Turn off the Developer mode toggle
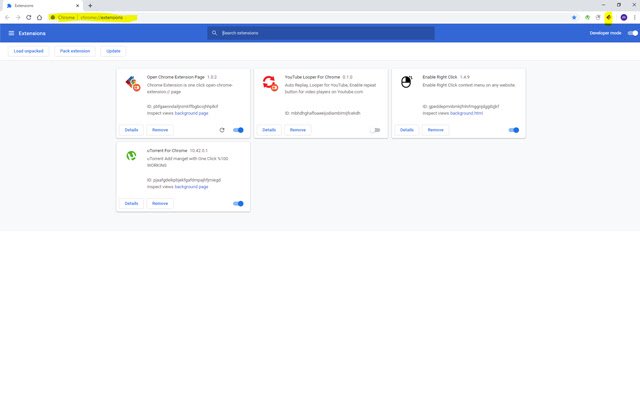Image resolution: width=640 pixels, height=400 pixels. click(x=633, y=33)
